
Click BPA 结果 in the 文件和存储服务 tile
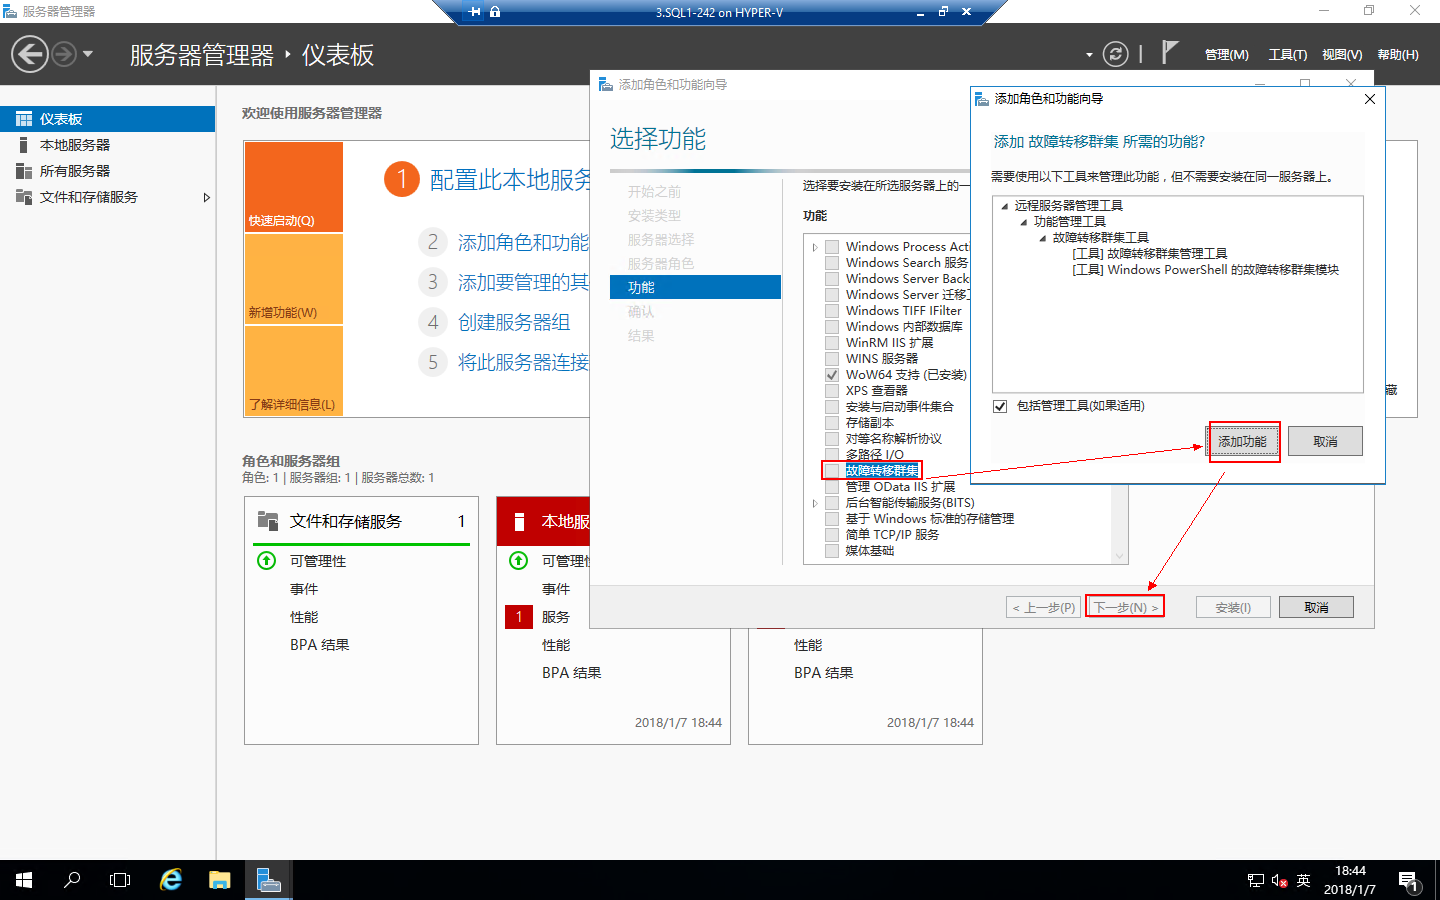tap(320, 645)
